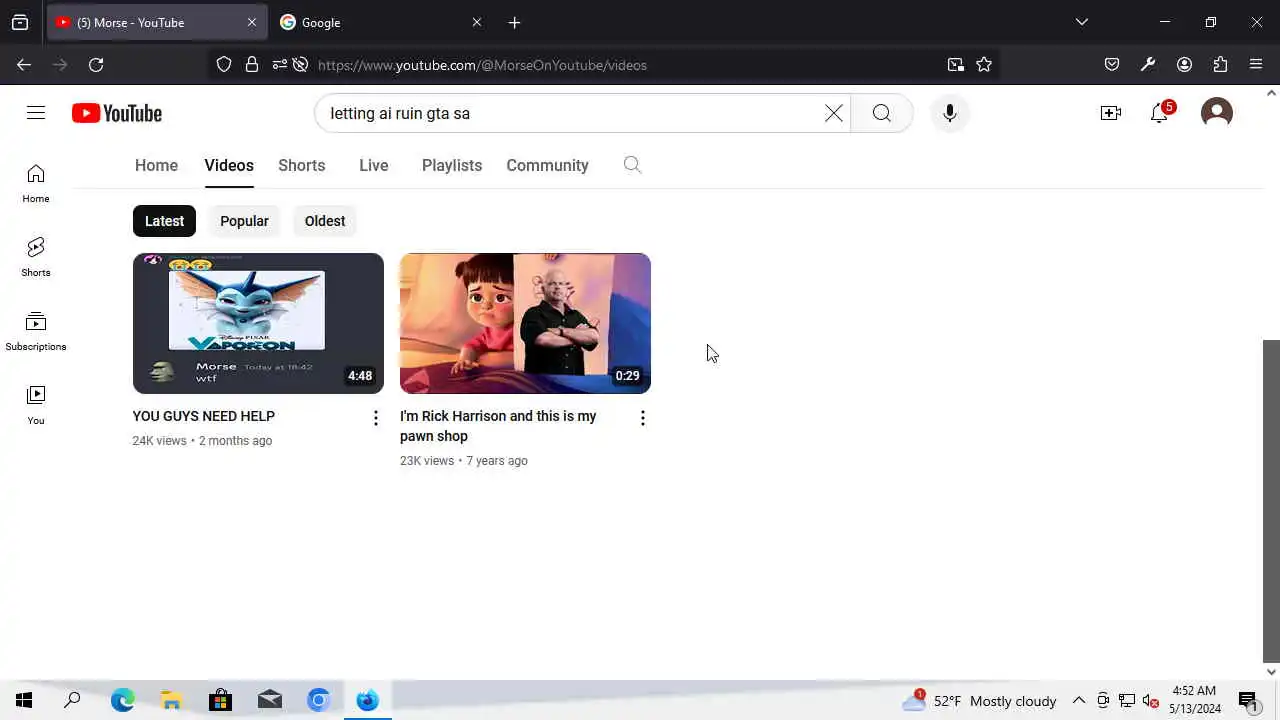The width and height of the screenshot is (1280, 720).
Task: Bookmark this page with the star icon
Action: [x=984, y=65]
